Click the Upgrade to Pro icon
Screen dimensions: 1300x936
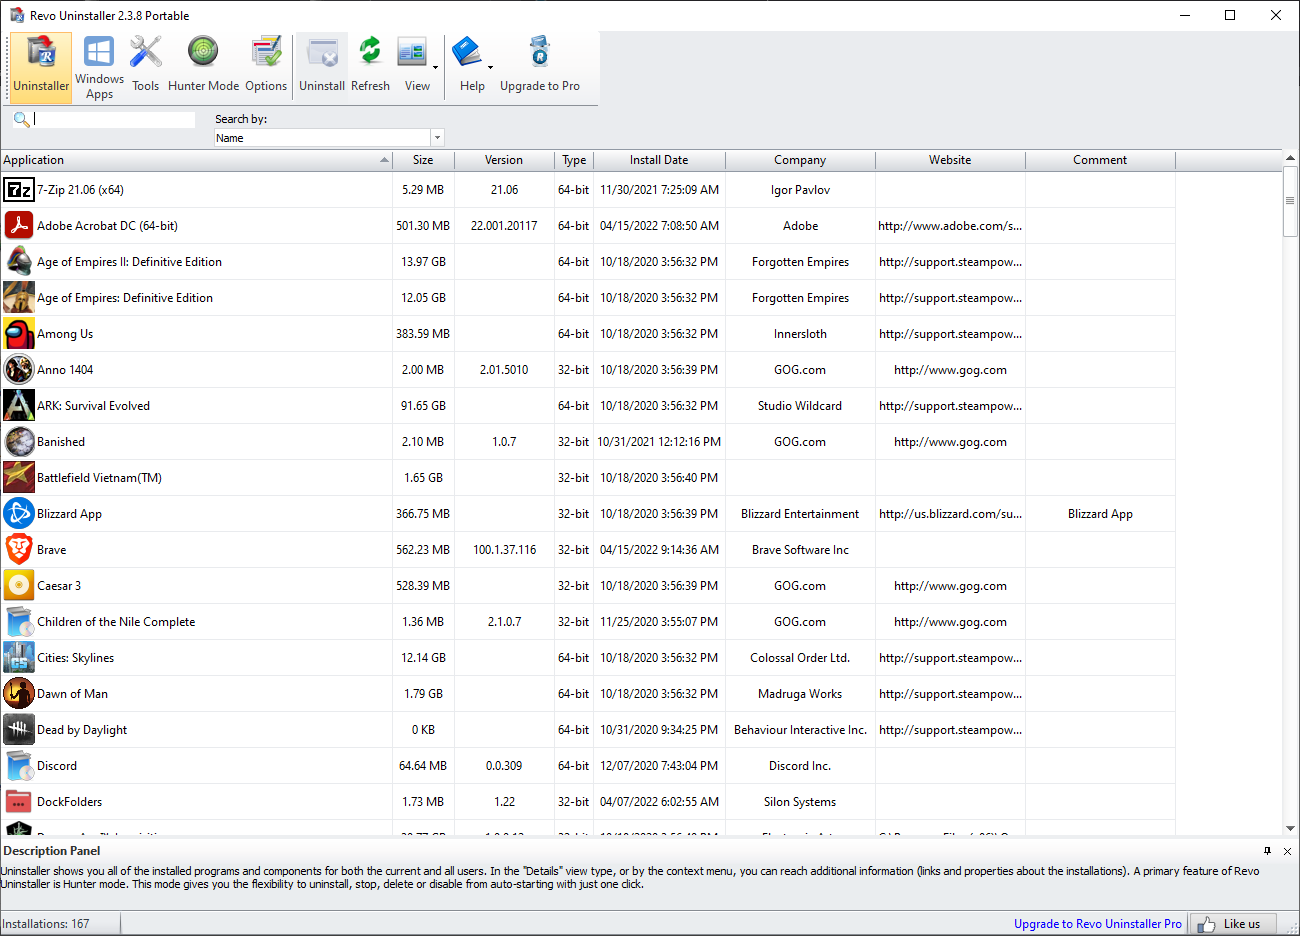[x=540, y=66]
